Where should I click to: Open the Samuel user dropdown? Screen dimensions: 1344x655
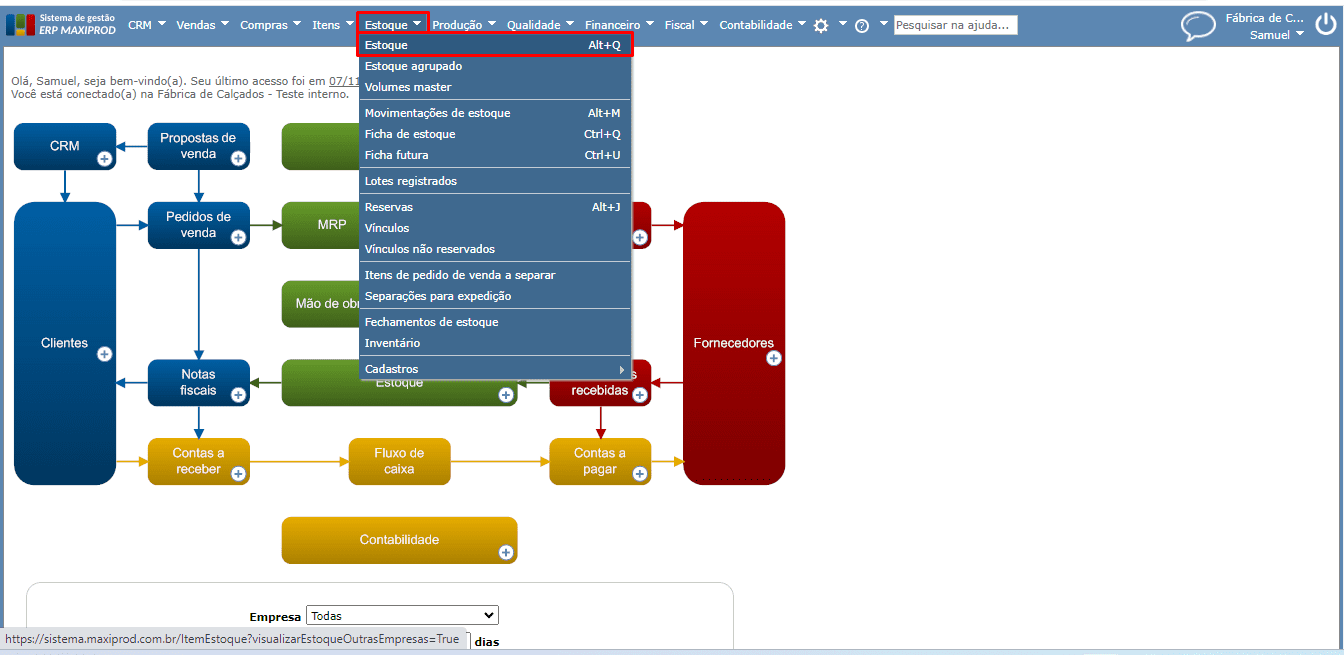click(x=1277, y=34)
